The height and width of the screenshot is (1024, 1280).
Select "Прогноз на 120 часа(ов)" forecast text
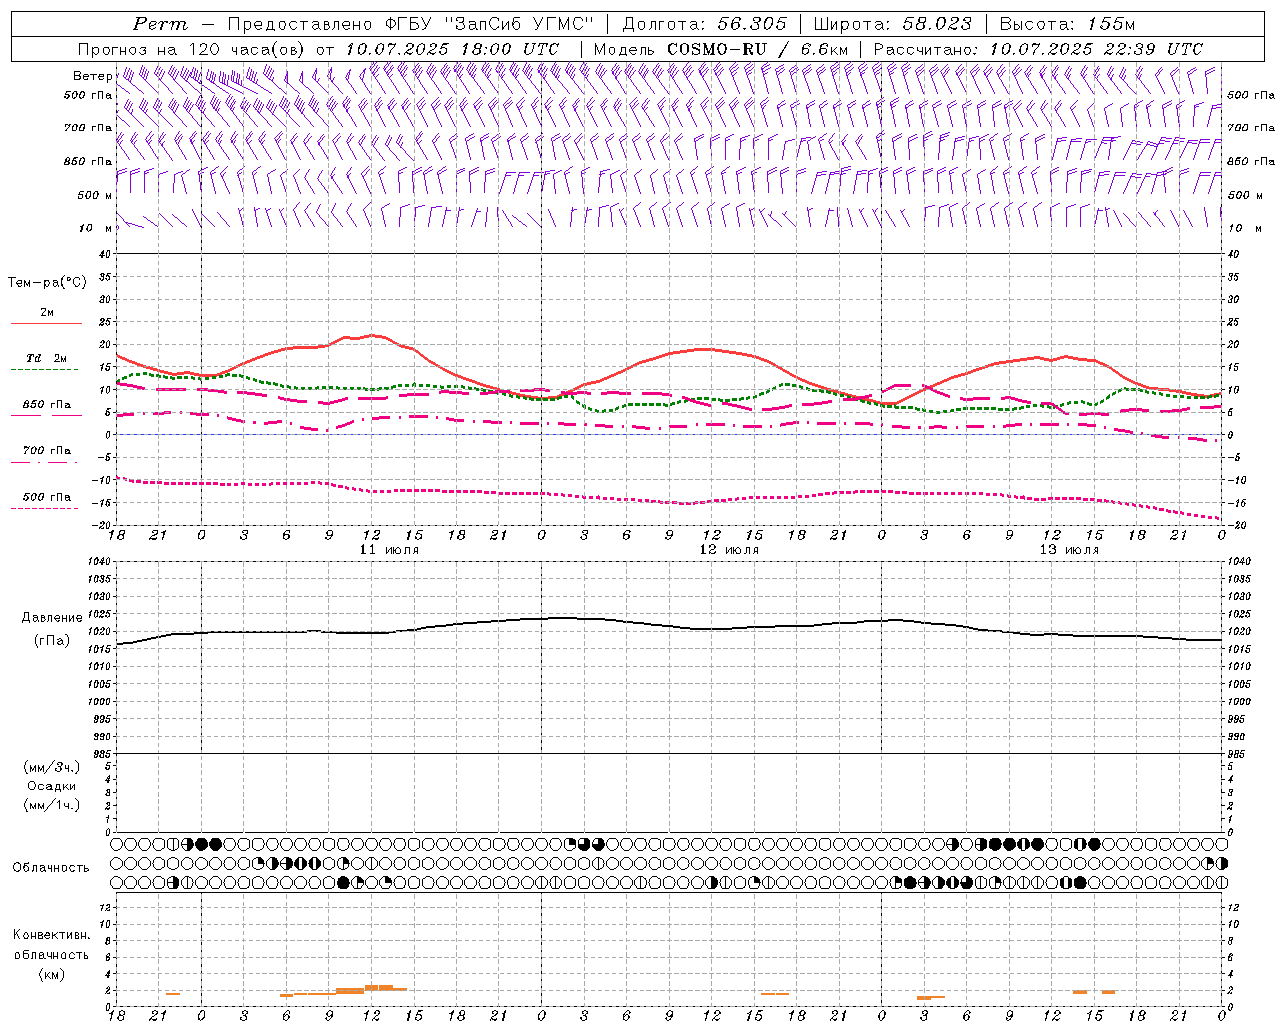pyautogui.click(x=193, y=49)
